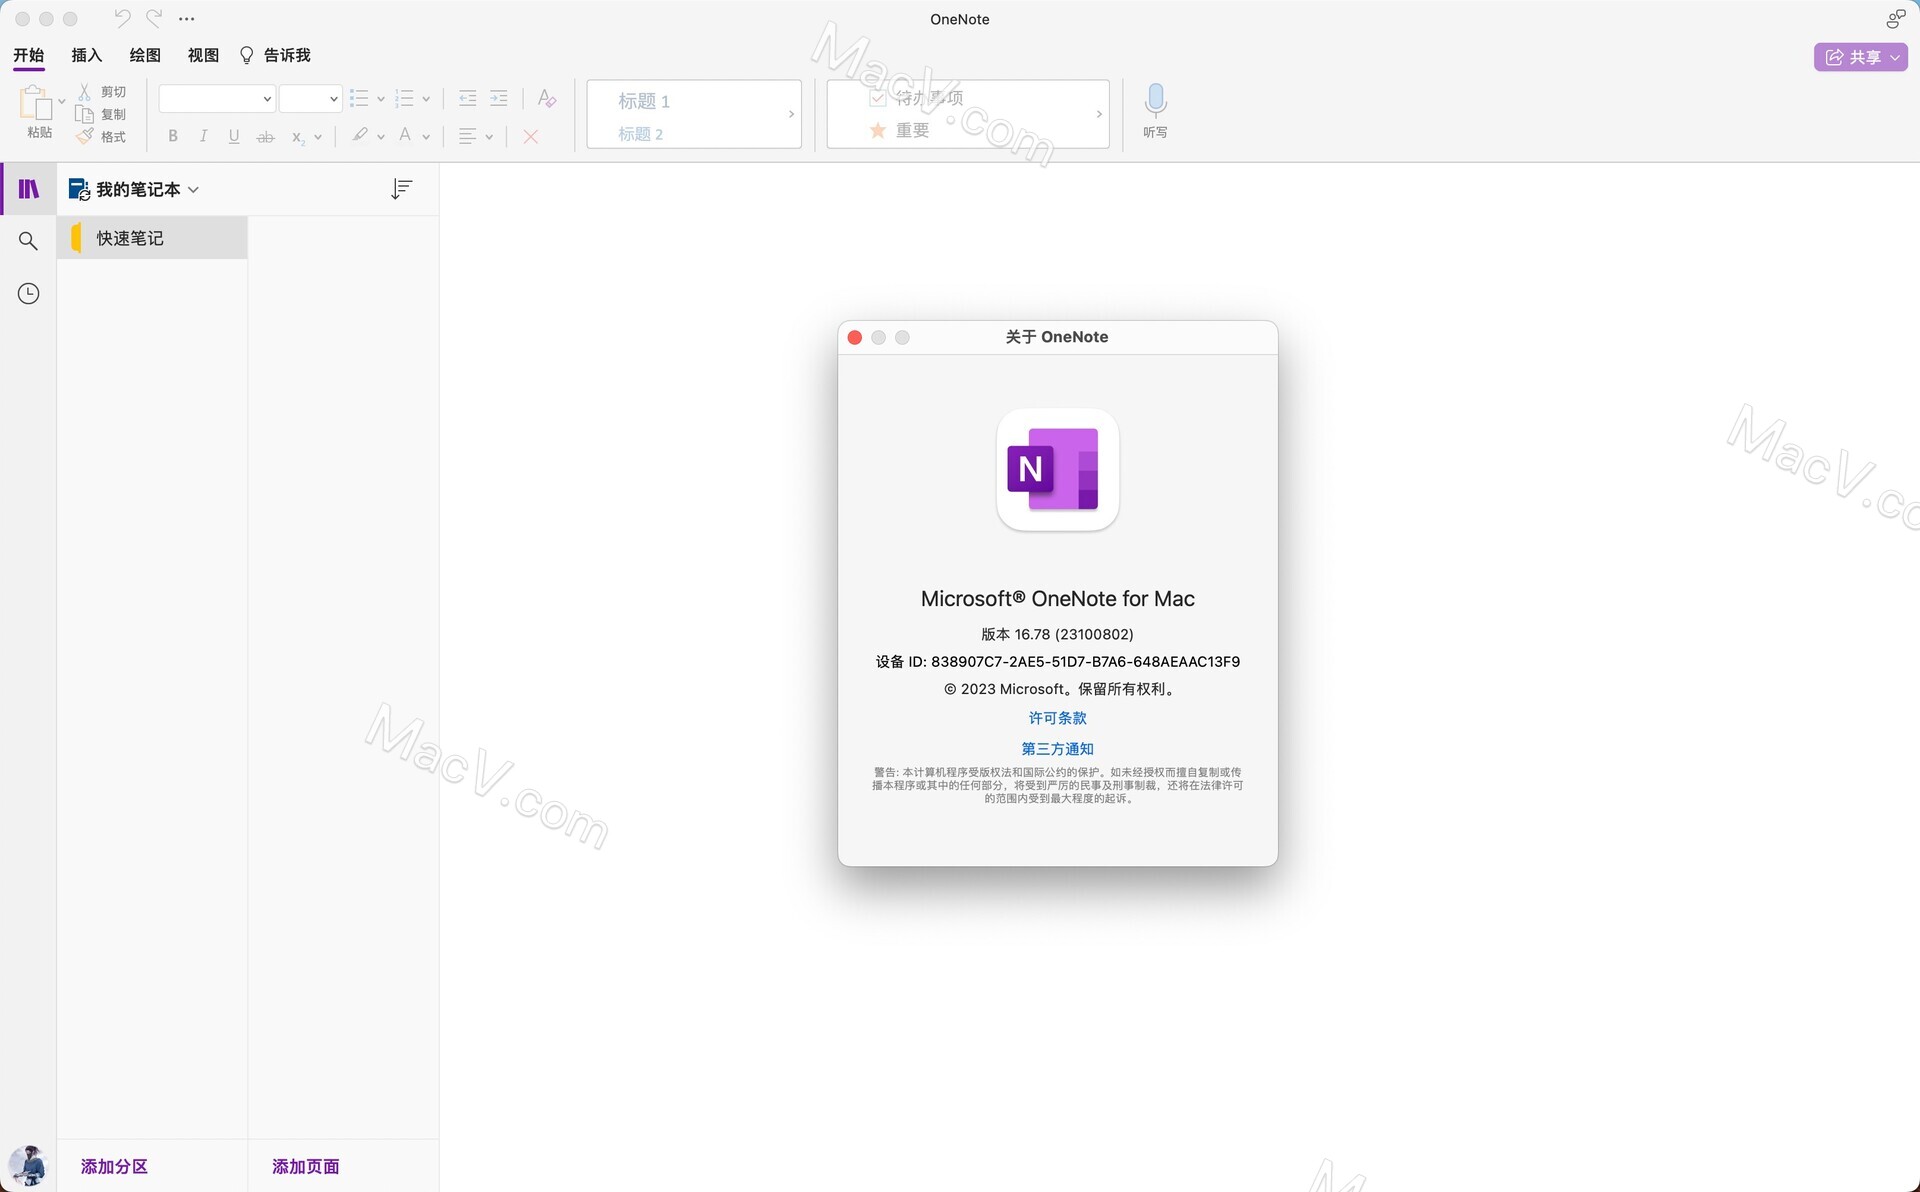
Task: Click 添加分区 to add section
Action: coord(114,1166)
